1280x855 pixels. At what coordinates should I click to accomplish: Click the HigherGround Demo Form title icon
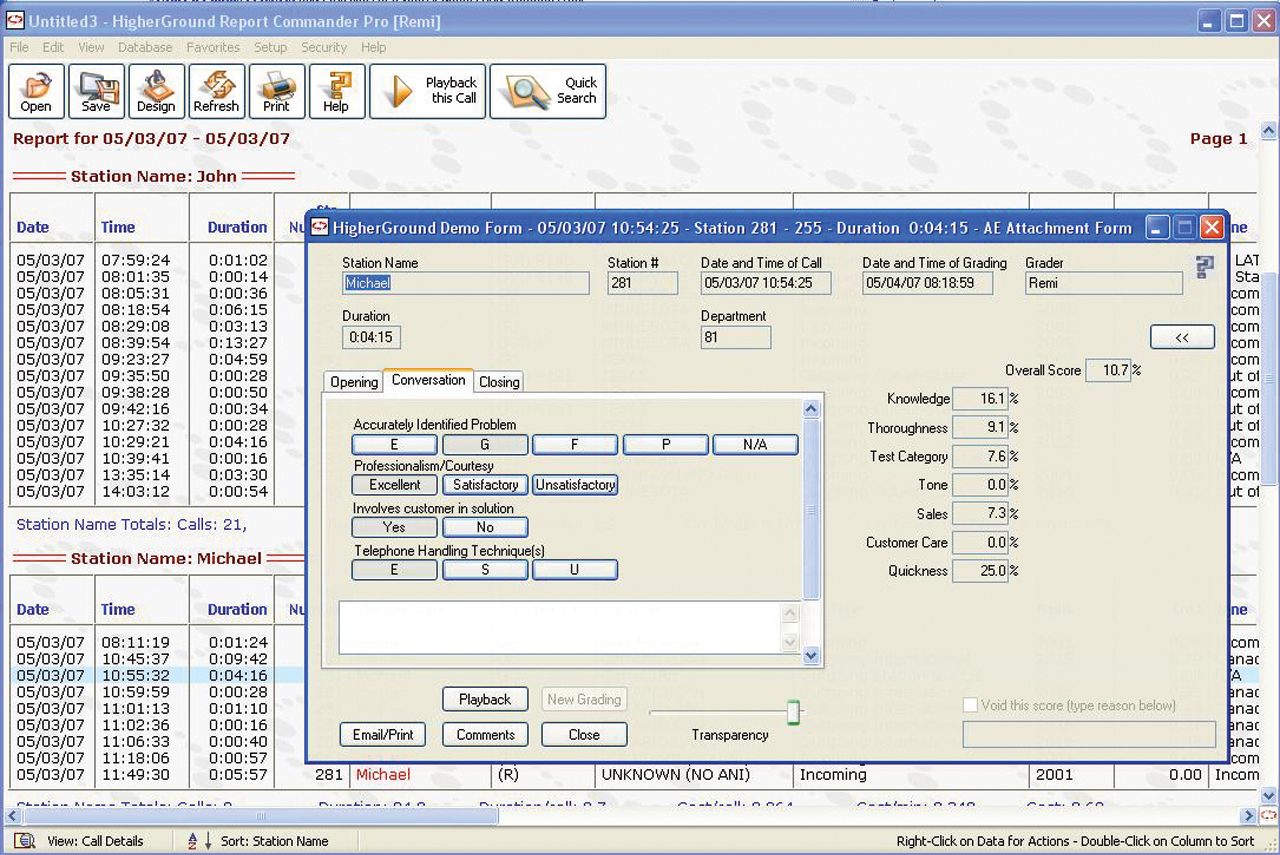pyautogui.click(x=320, y=228)
